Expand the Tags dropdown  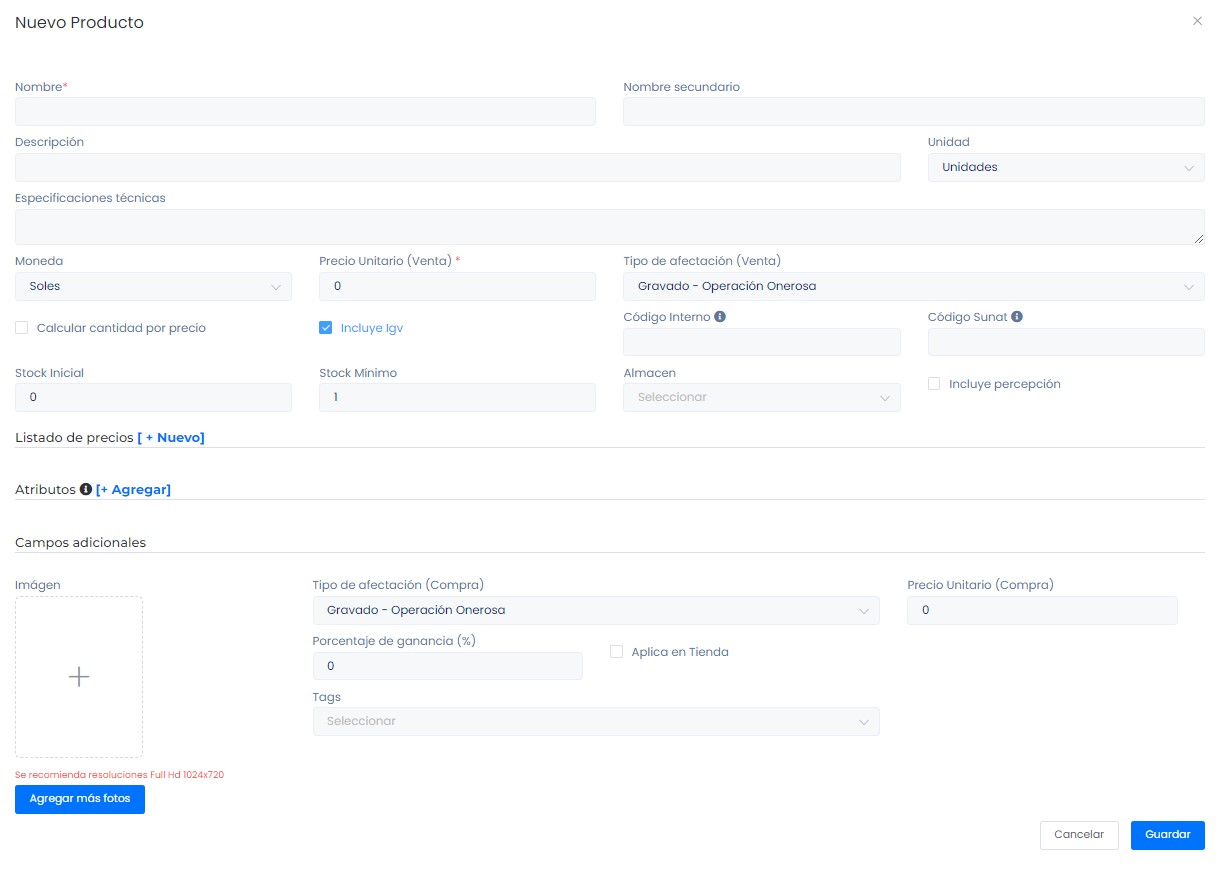596,721
